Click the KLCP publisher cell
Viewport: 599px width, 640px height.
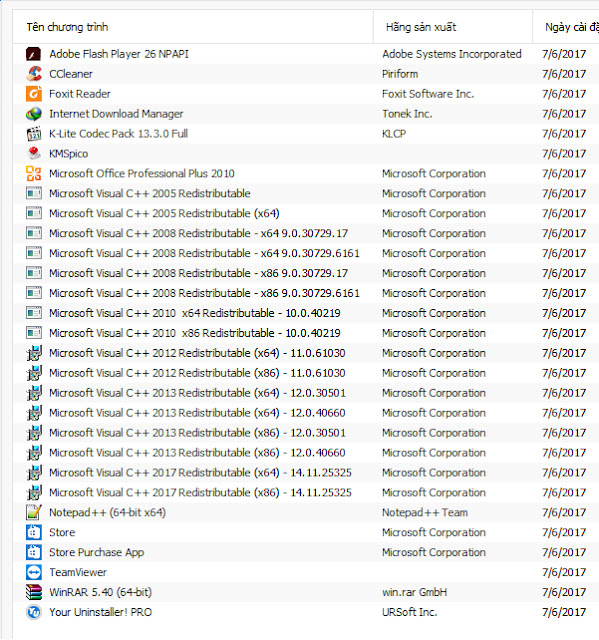(394, 134)
